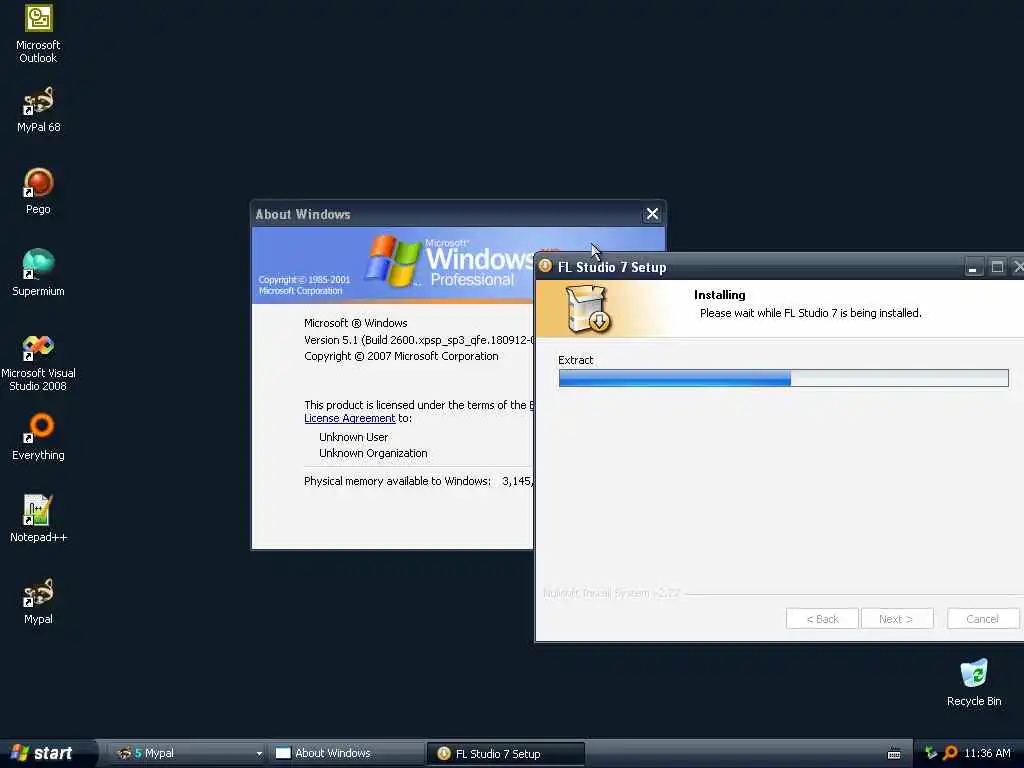
Task: Click the 'Unknown Organization' text
Action: pos(373,453)
